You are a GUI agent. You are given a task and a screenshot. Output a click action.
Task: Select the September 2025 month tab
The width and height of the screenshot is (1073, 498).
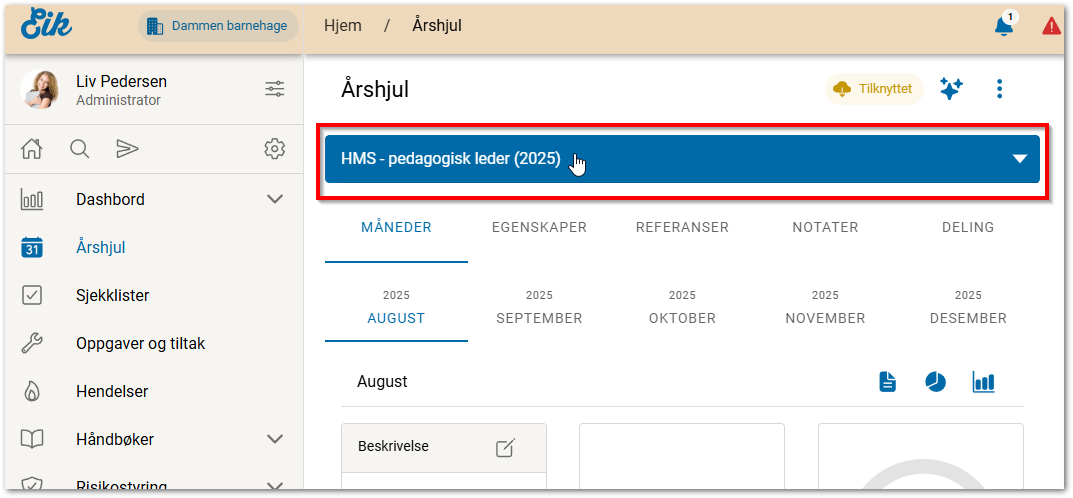click(x=539, y=308)
